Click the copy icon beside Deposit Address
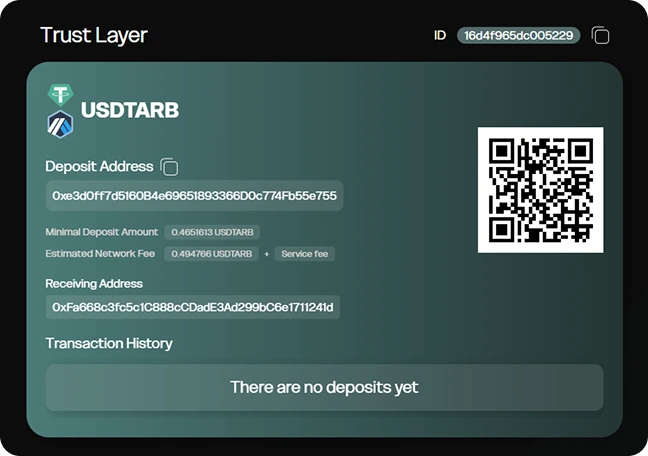This screenshot has height=456, width=648. tap(170, 167)
